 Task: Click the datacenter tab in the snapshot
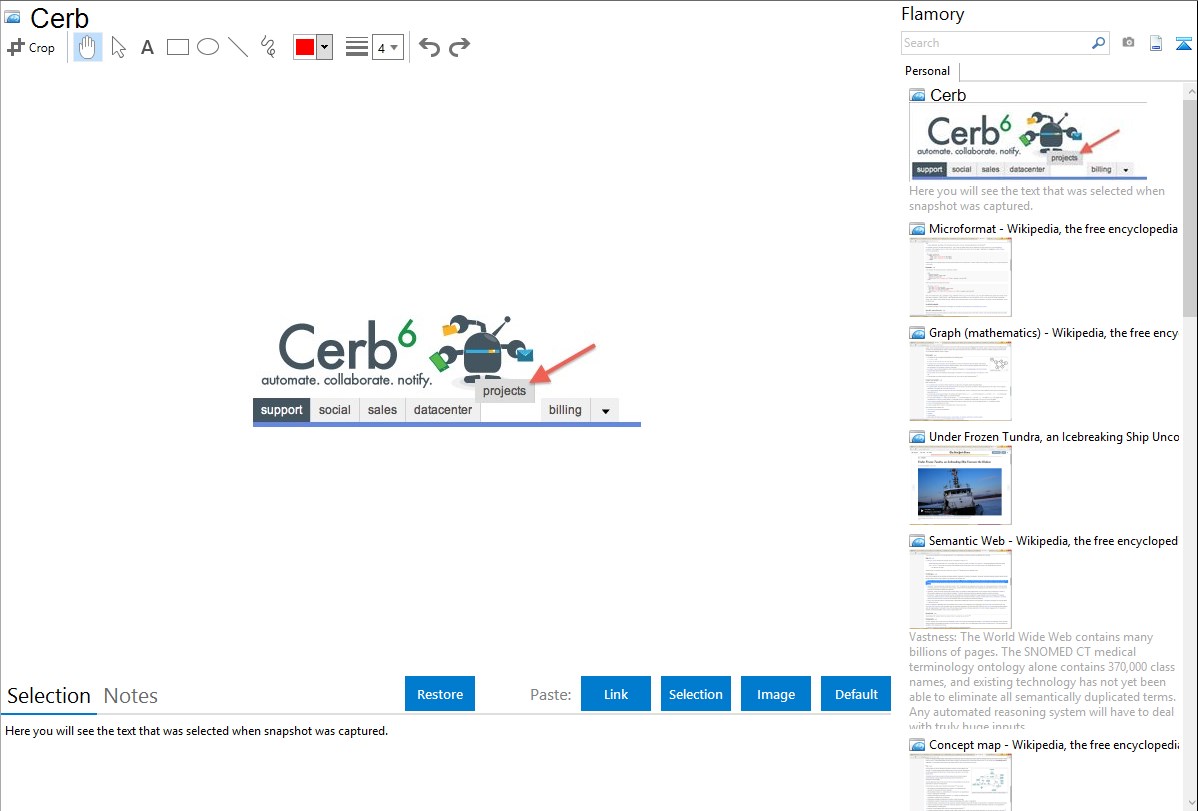tap(443, 410)
